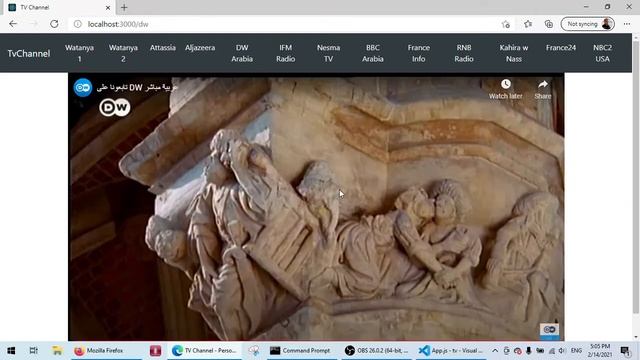Open Watanya 2 channel

pyautogui.click(x=123, y=53)
